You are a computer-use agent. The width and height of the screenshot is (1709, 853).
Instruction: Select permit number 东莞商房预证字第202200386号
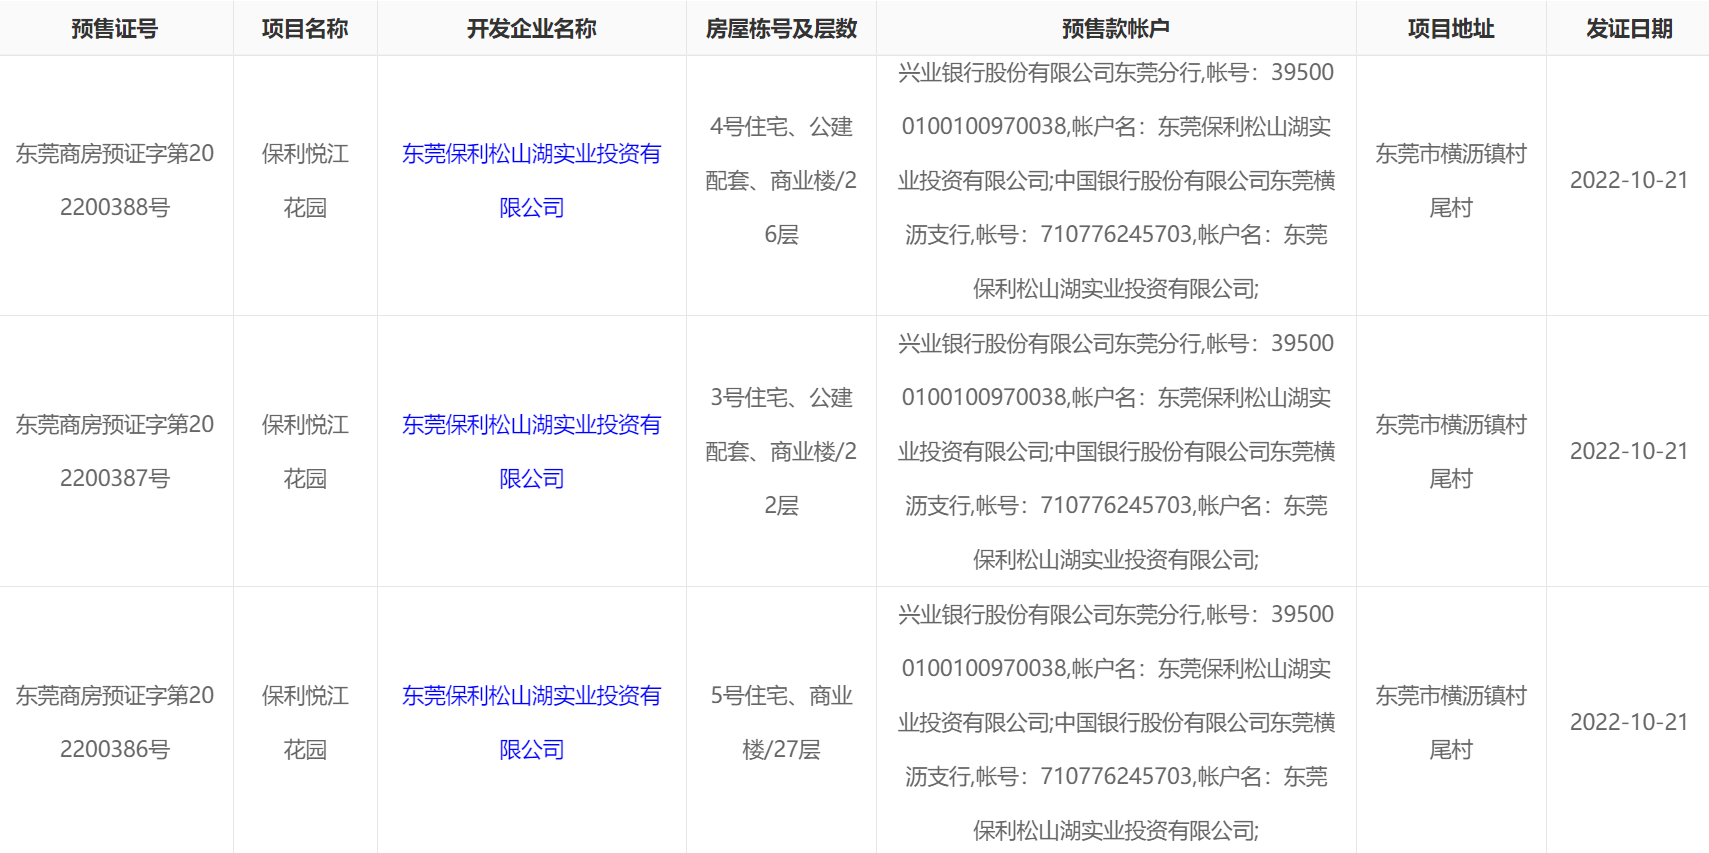click(x=115, y=723)
